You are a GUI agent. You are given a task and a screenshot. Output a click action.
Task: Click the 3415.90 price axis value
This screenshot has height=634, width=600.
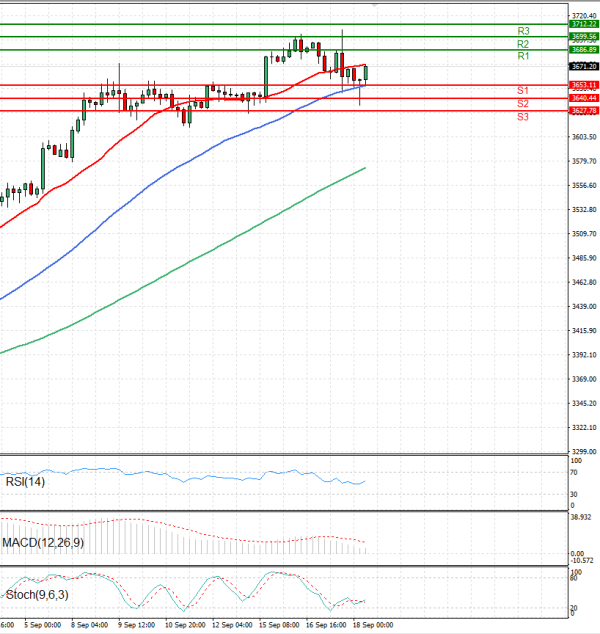[584, 331]
